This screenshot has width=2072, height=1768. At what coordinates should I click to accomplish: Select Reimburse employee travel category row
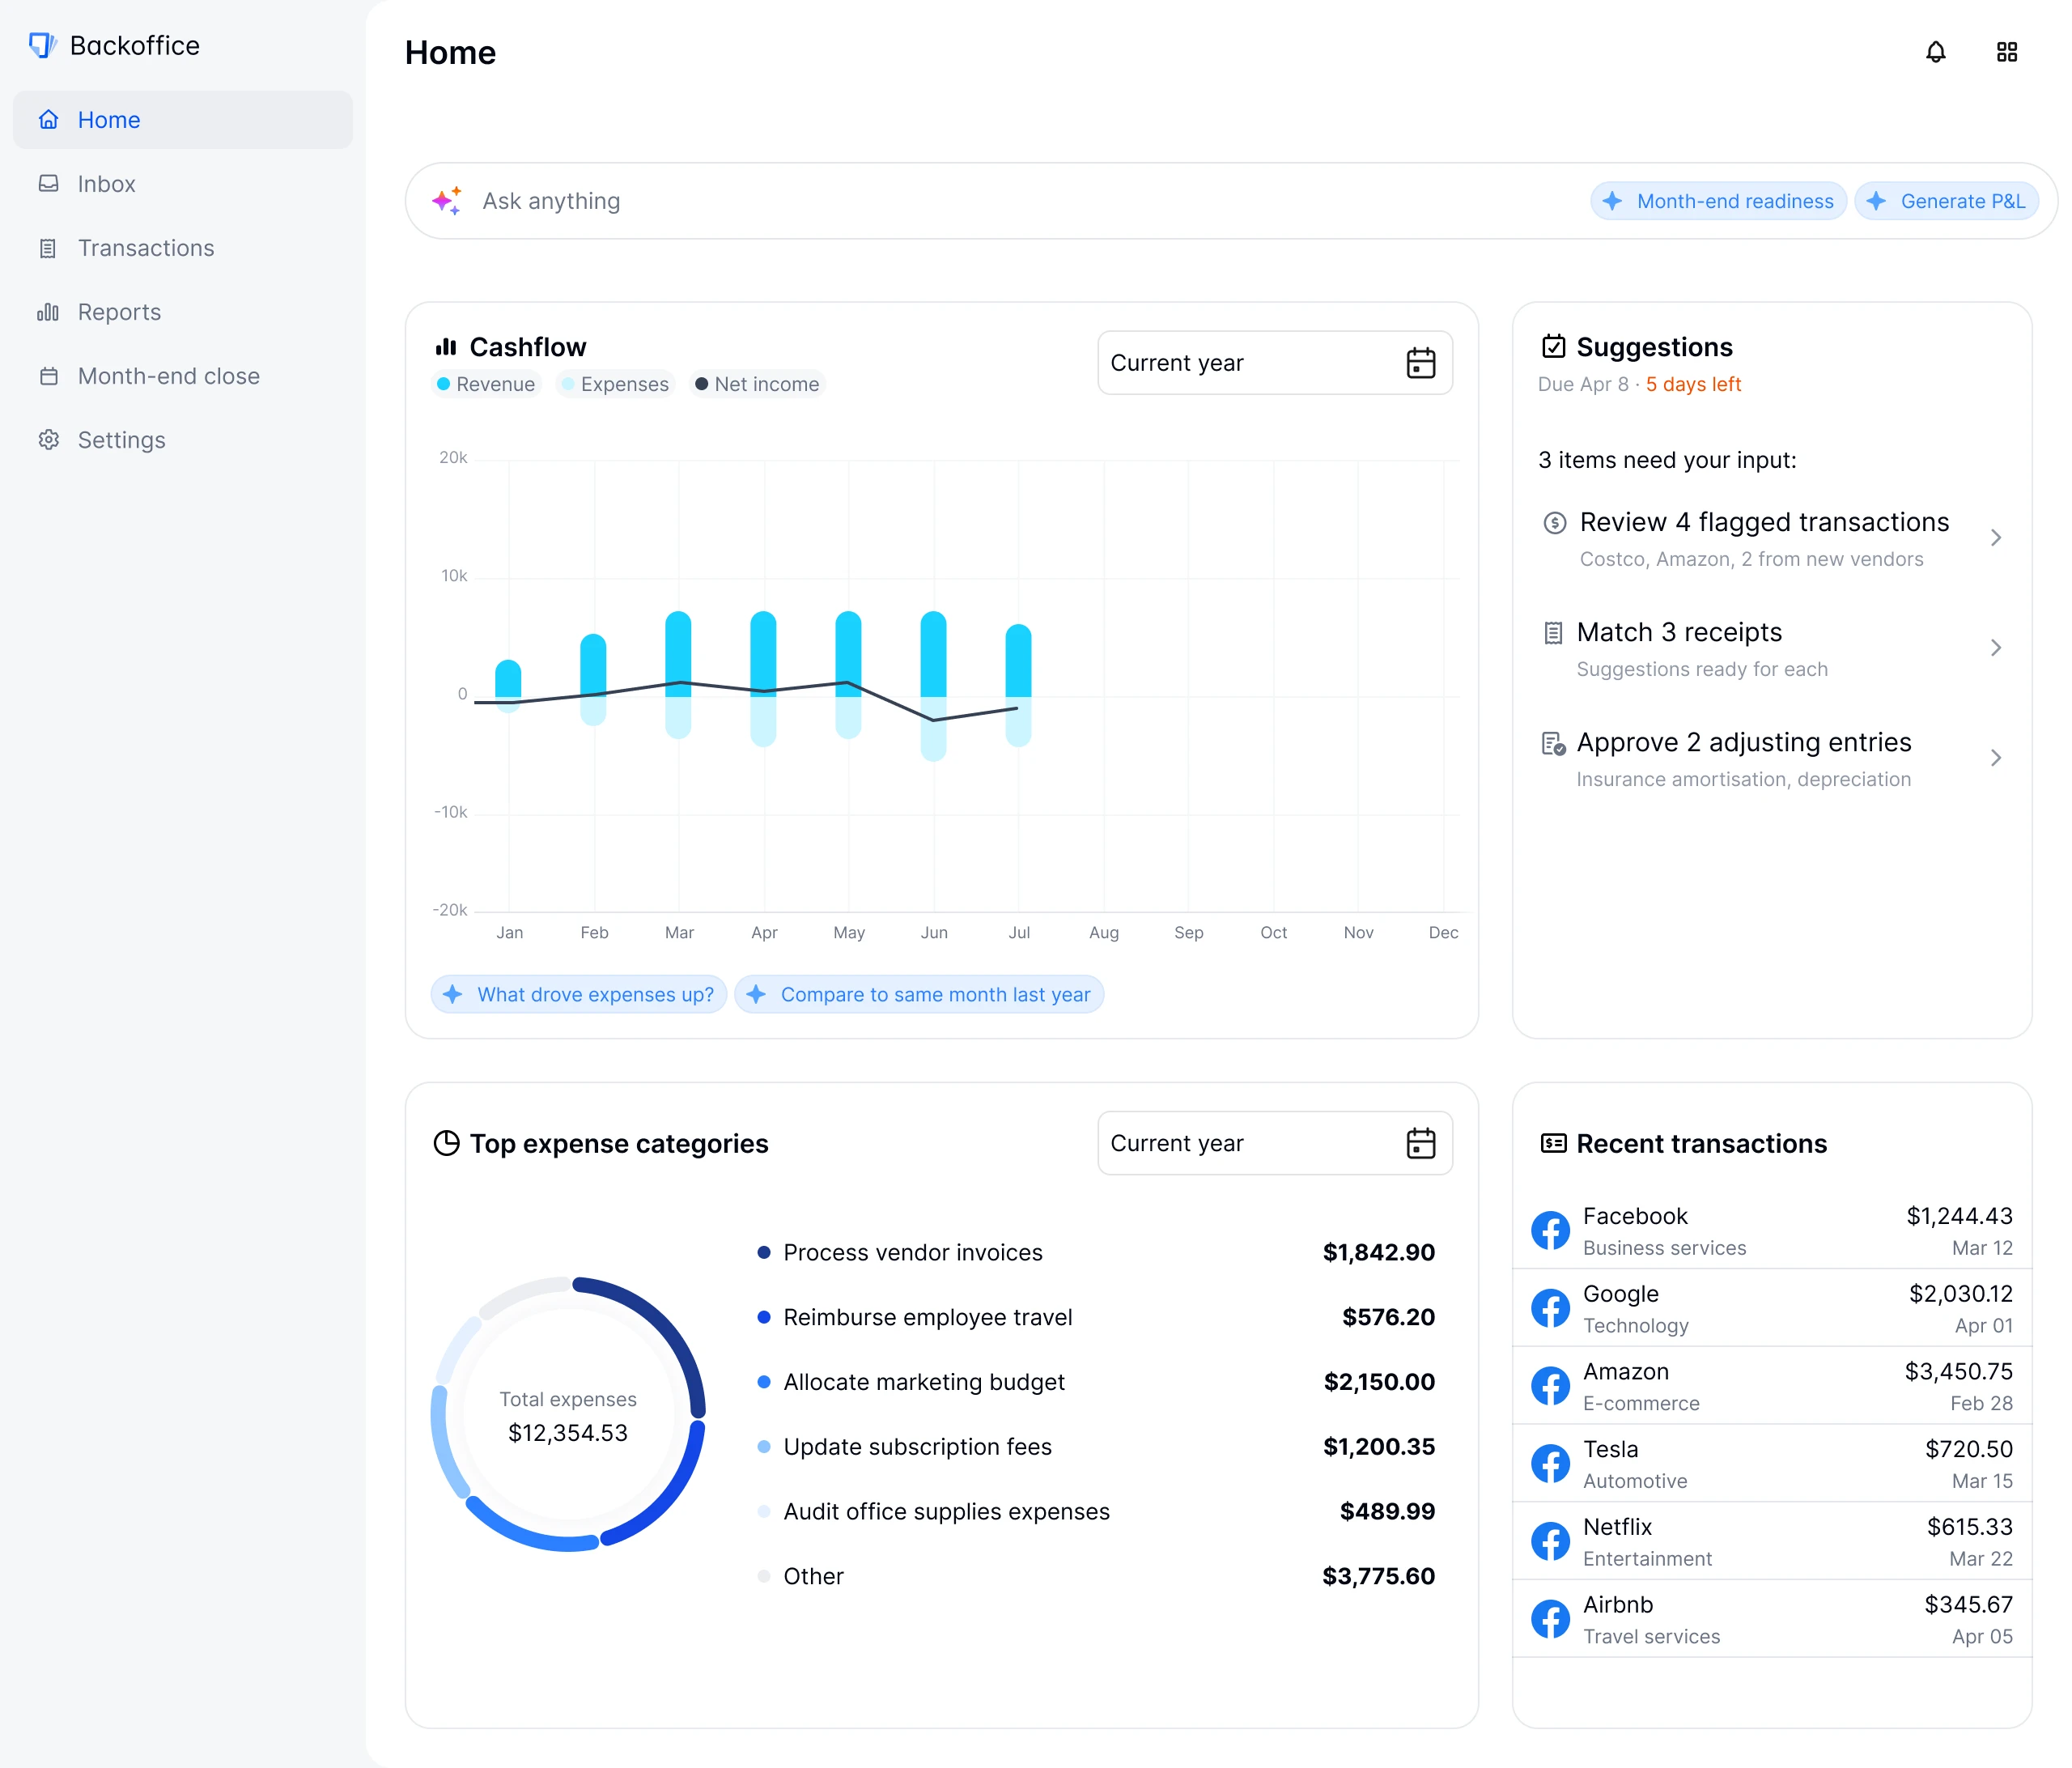pos(1096,1317)
